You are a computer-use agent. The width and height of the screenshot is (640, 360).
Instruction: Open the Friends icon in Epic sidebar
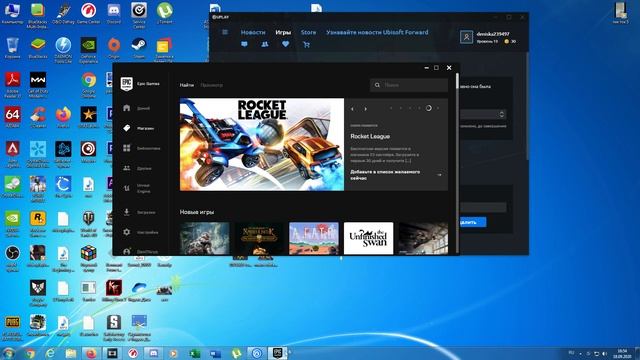[127, 168]
